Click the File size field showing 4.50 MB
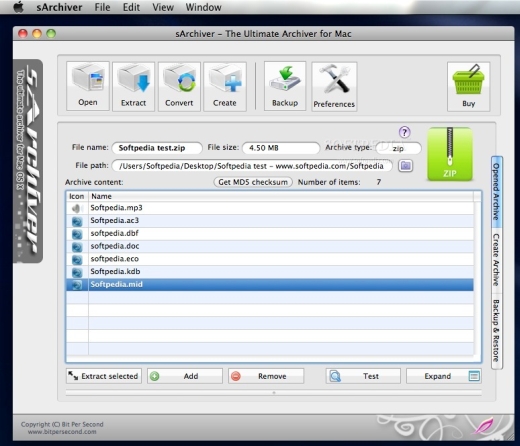 click(281, 148)
